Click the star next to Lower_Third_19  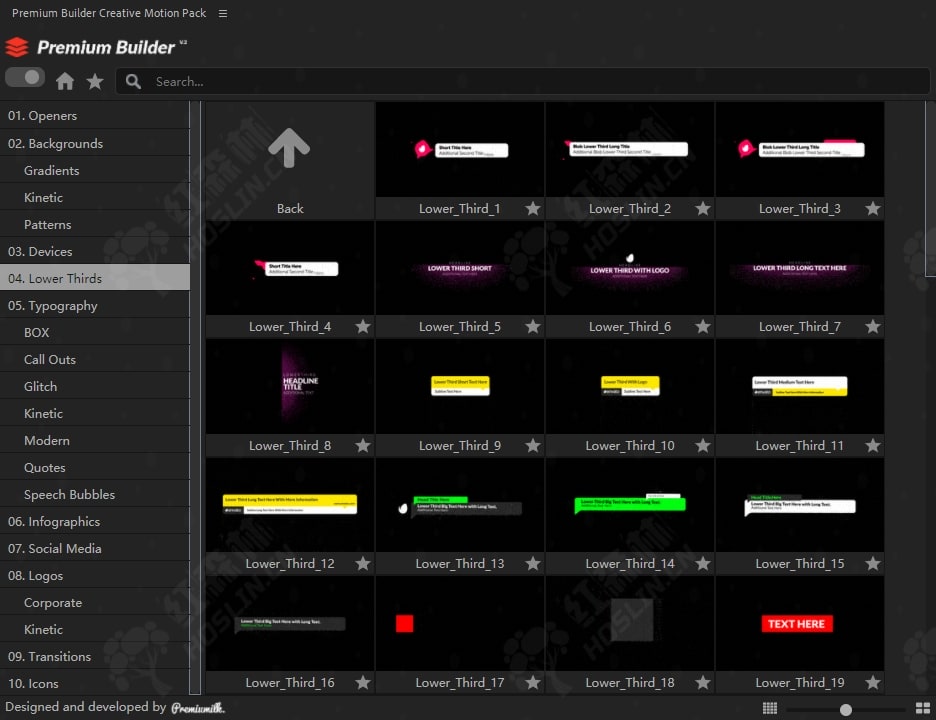pyautogui.click(x=873, y=682)
